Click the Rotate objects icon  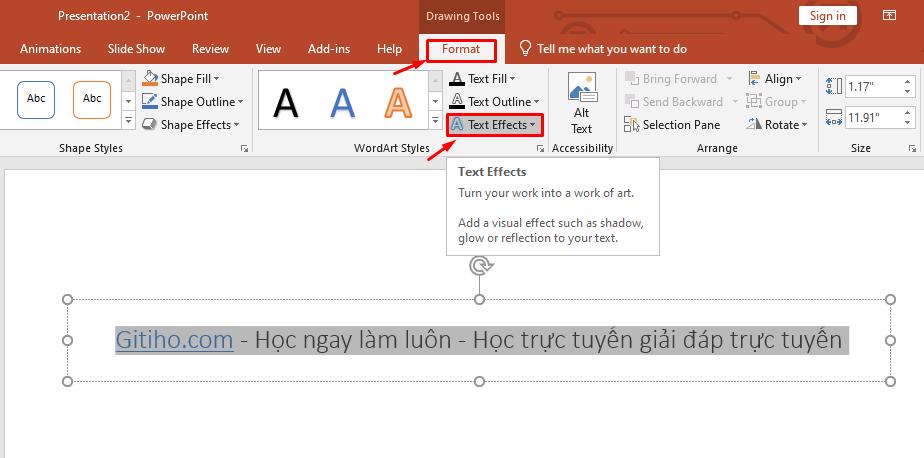point(754,124)
